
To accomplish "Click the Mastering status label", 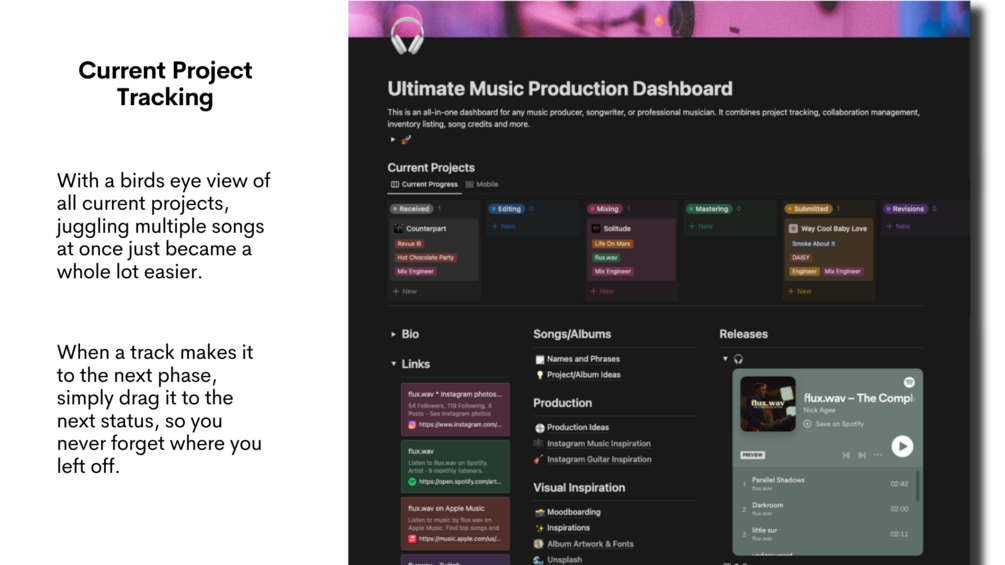I will tap(709, 209).
